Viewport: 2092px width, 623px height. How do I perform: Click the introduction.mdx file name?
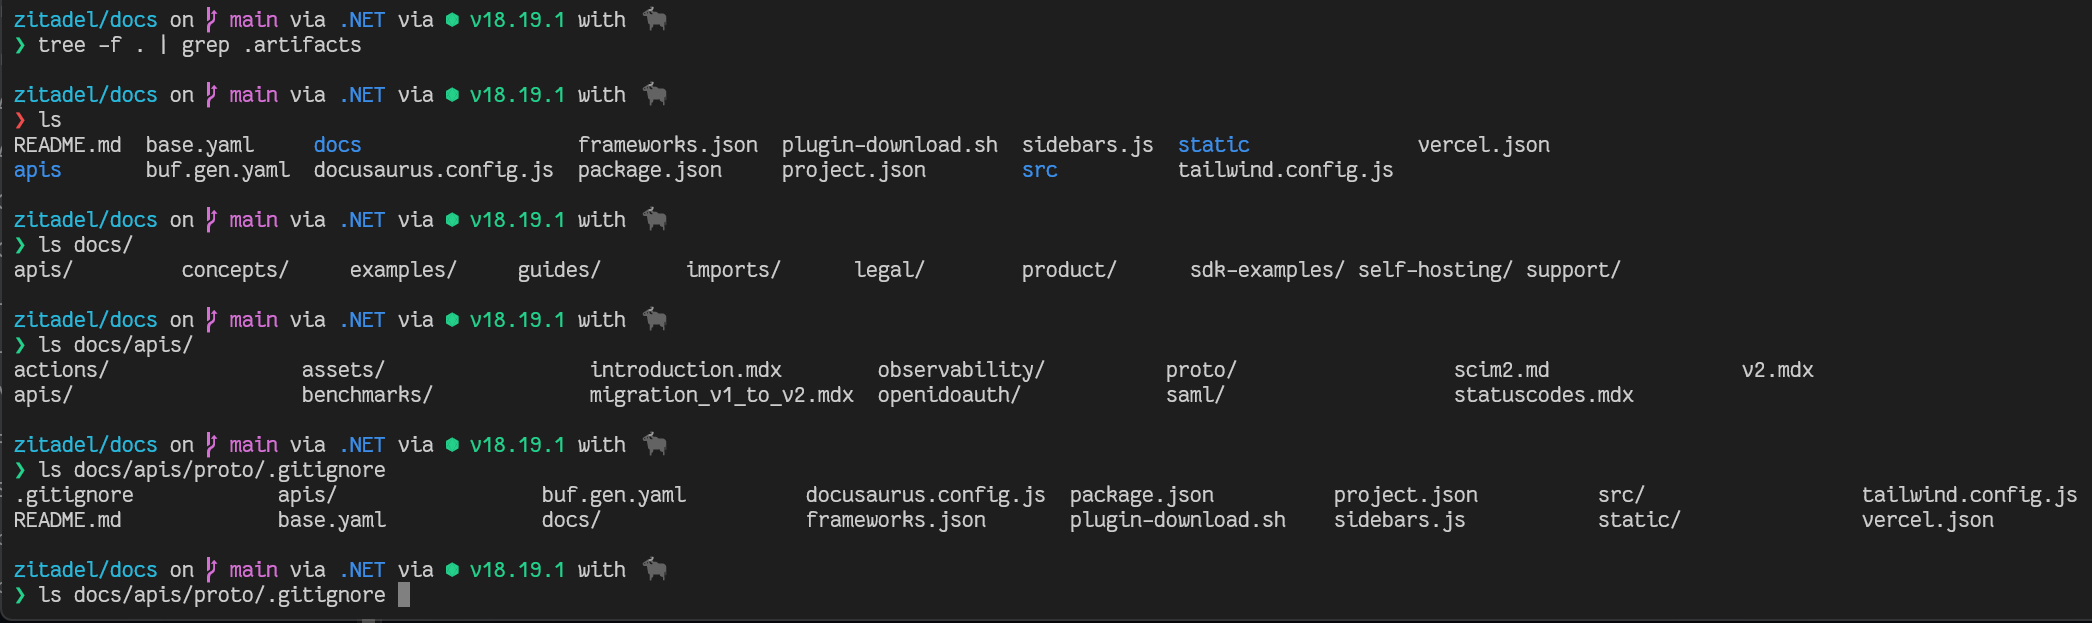click(x=685, y=370)
